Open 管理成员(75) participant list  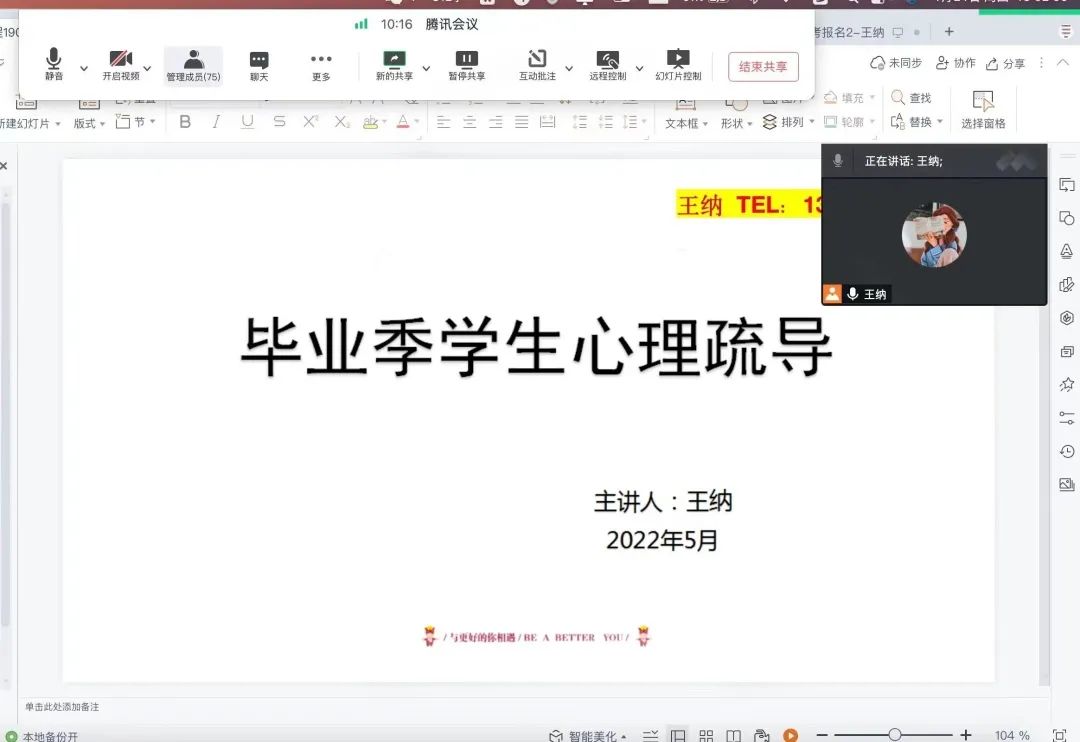(x=193, y=66)
